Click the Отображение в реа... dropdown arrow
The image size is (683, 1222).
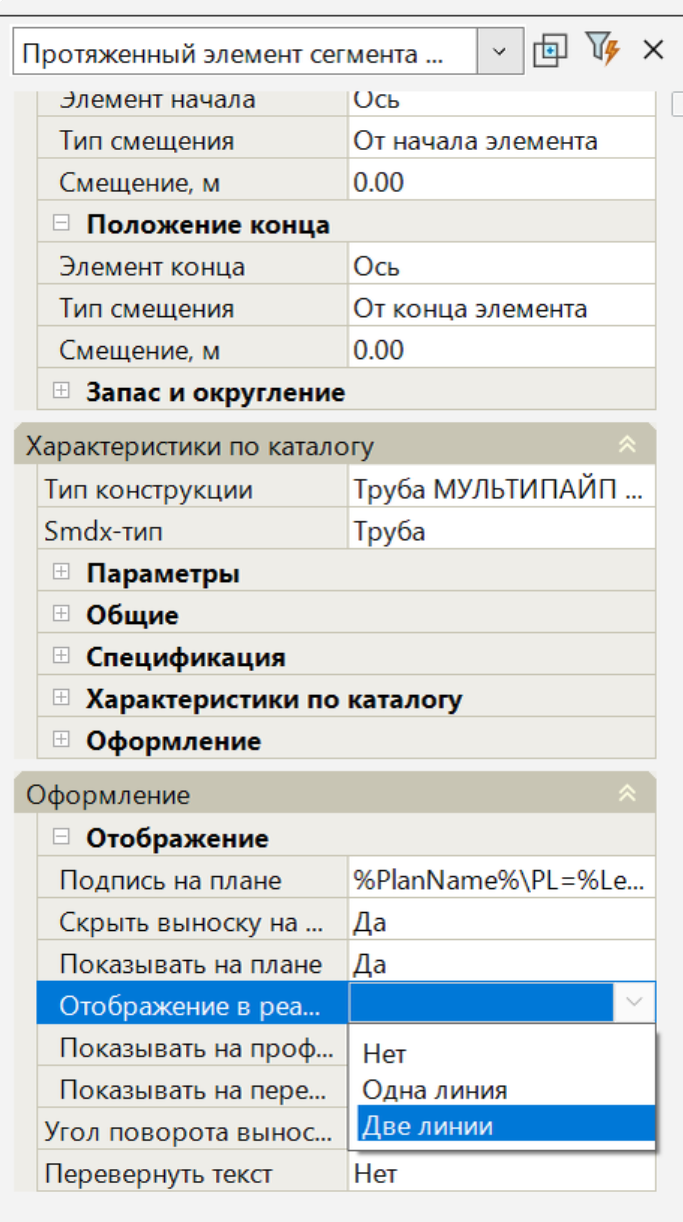(635, 1002)
